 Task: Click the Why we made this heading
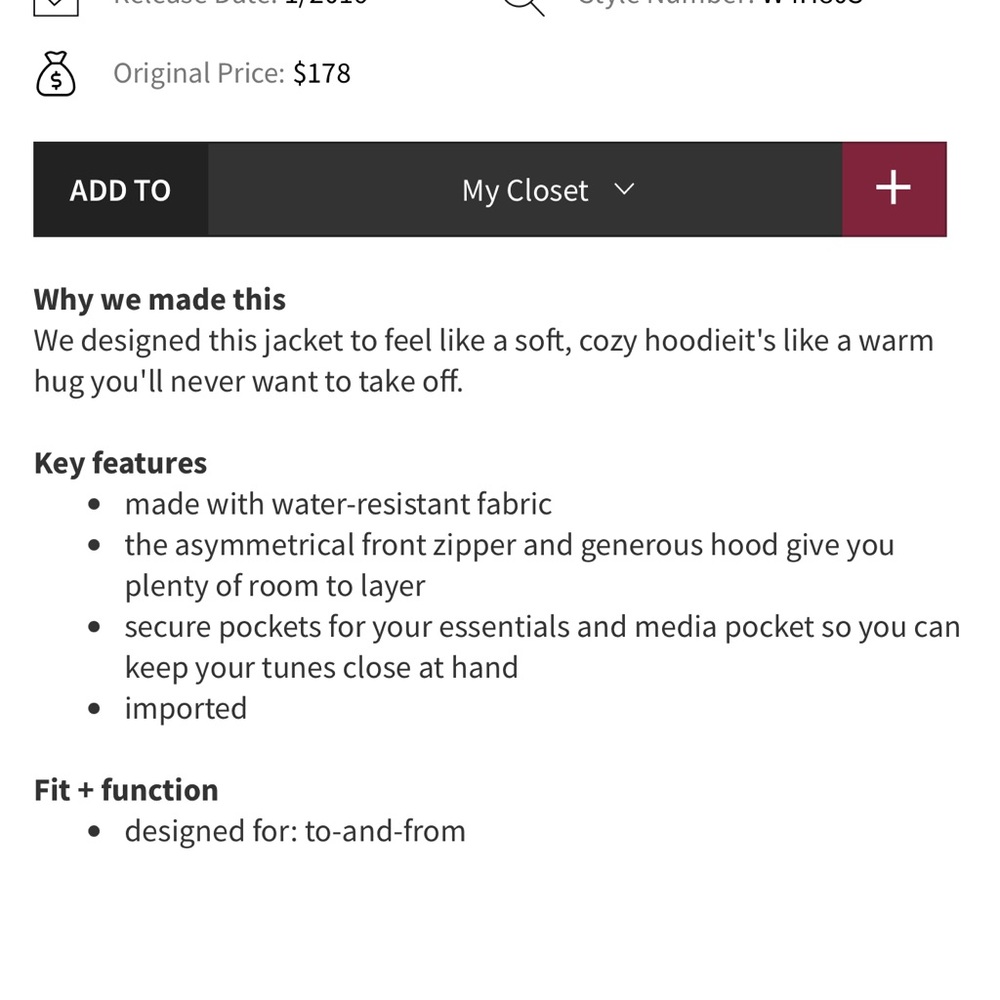click(159, 300)
